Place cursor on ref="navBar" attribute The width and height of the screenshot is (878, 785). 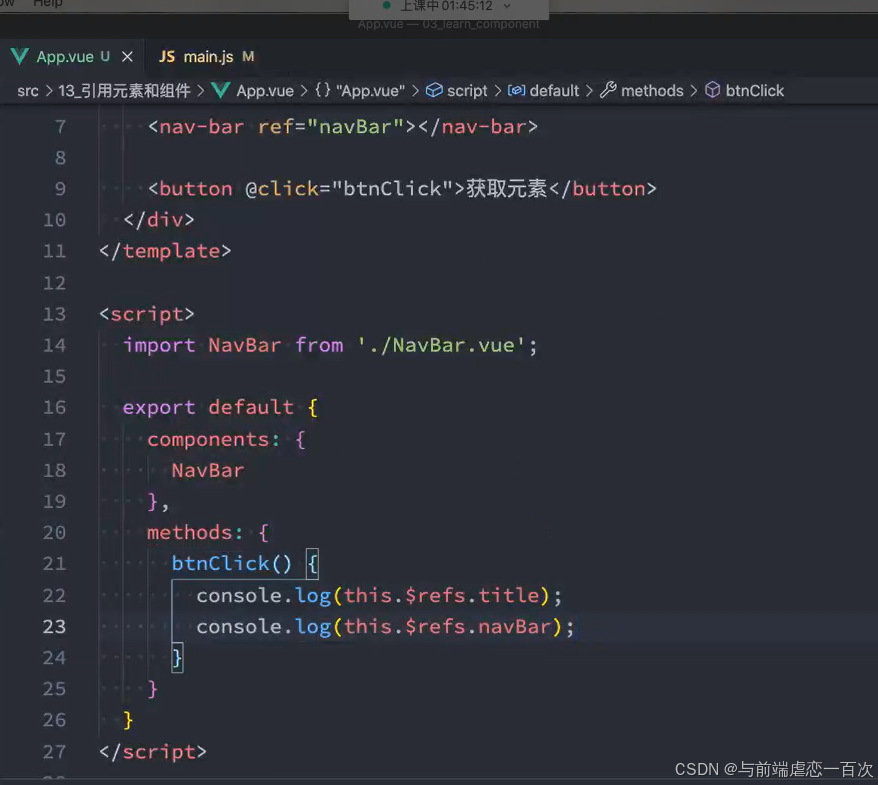[x=331, y=127]
